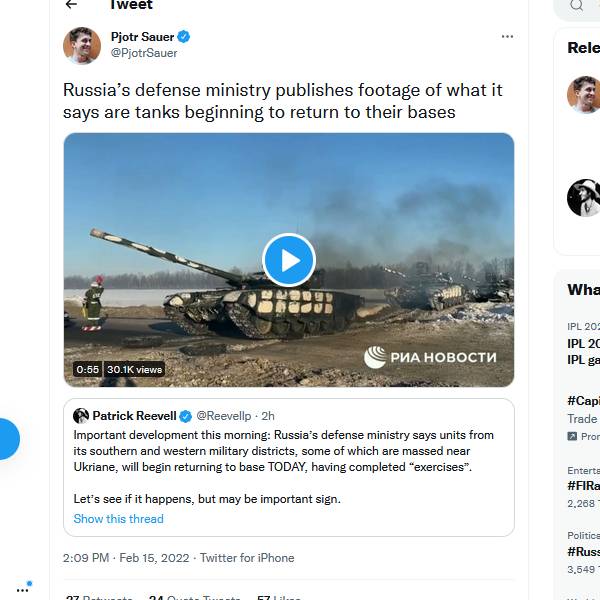The image size is (600, 600).
Task: Click Patrick Reevell's small avatar in quoted tweet
Action: (x=81, y=416)
